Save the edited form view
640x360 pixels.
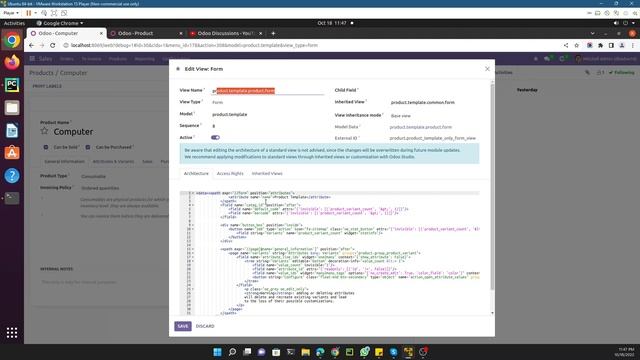point(182,326)
